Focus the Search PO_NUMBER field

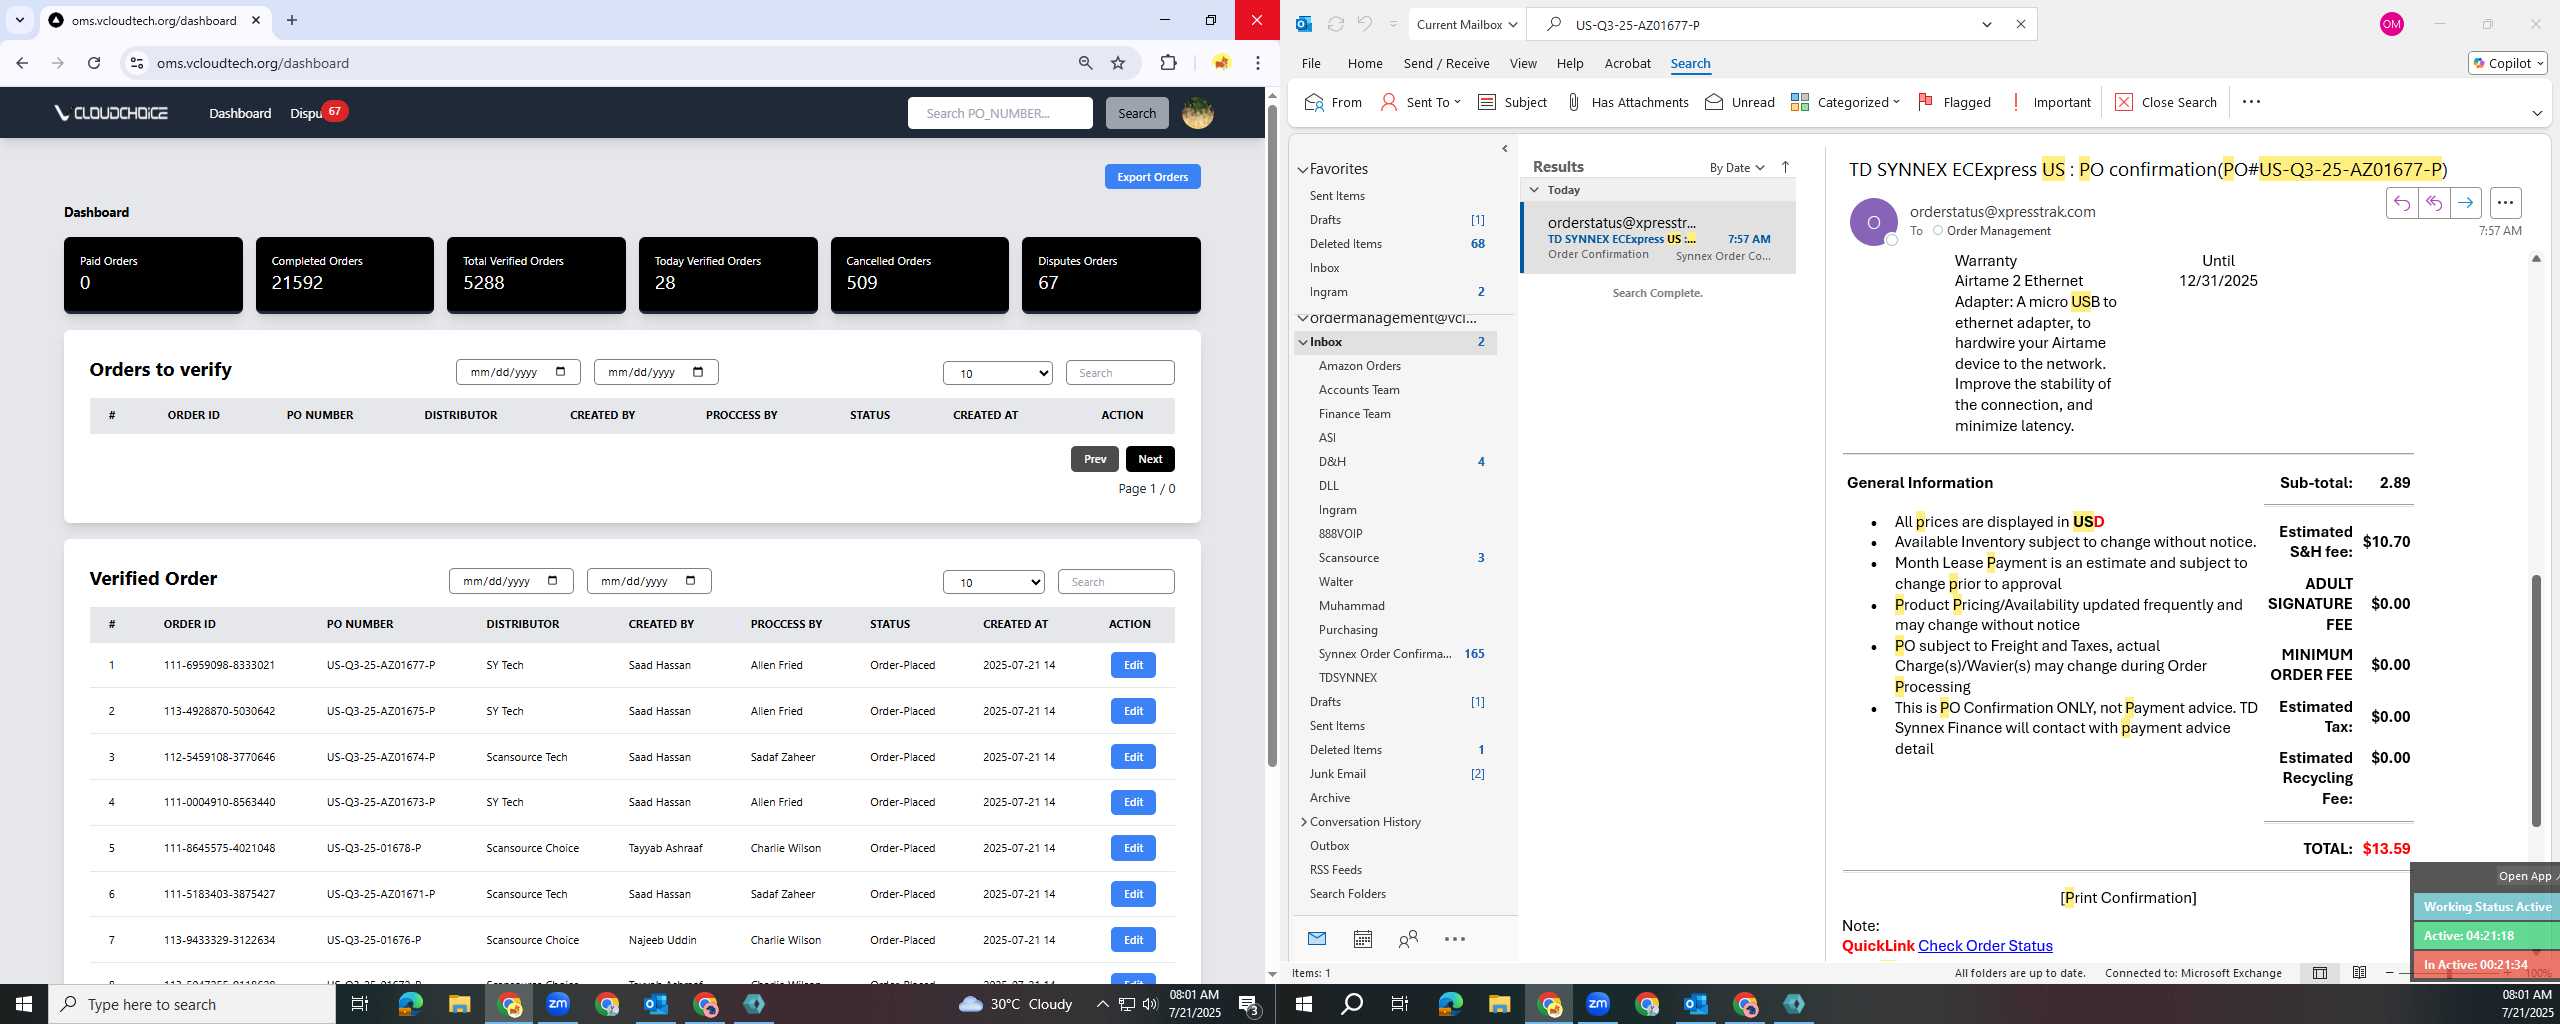coord(1000,113)
